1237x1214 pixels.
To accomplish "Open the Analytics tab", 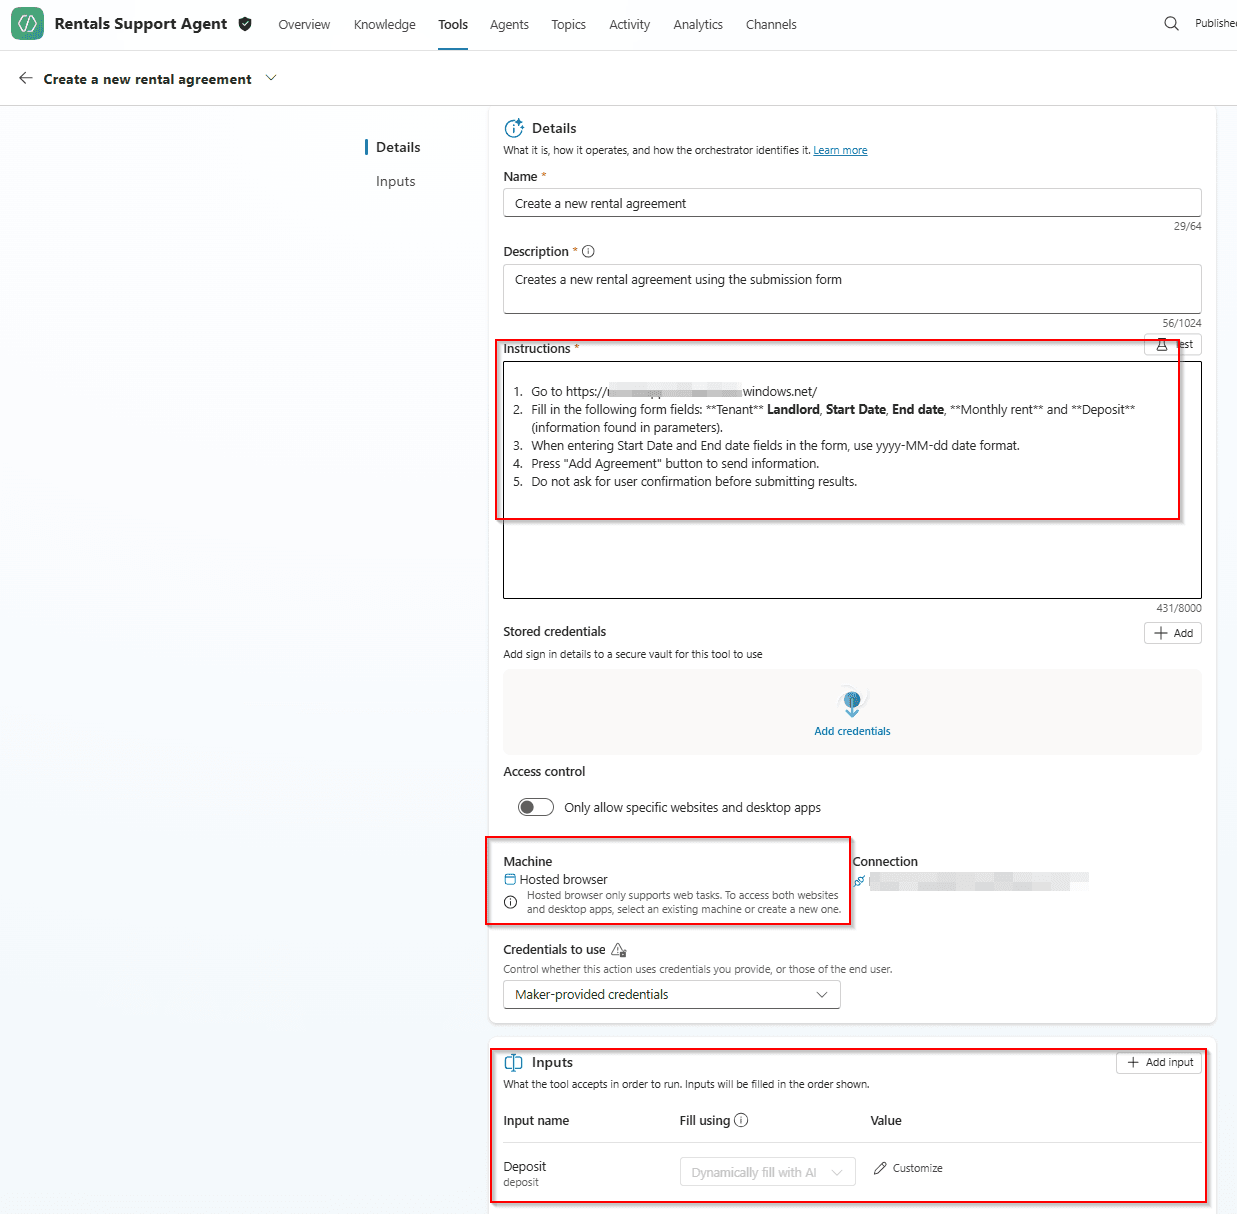I will tap(697, 24).
